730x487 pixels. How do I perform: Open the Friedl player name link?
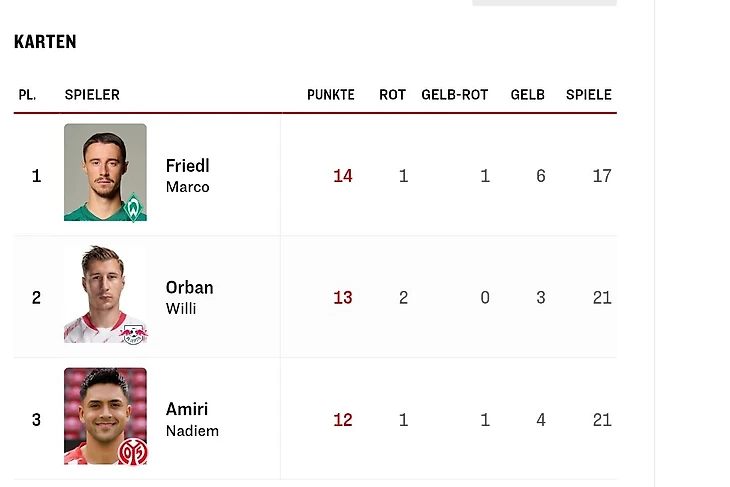(x=188, y=166)
